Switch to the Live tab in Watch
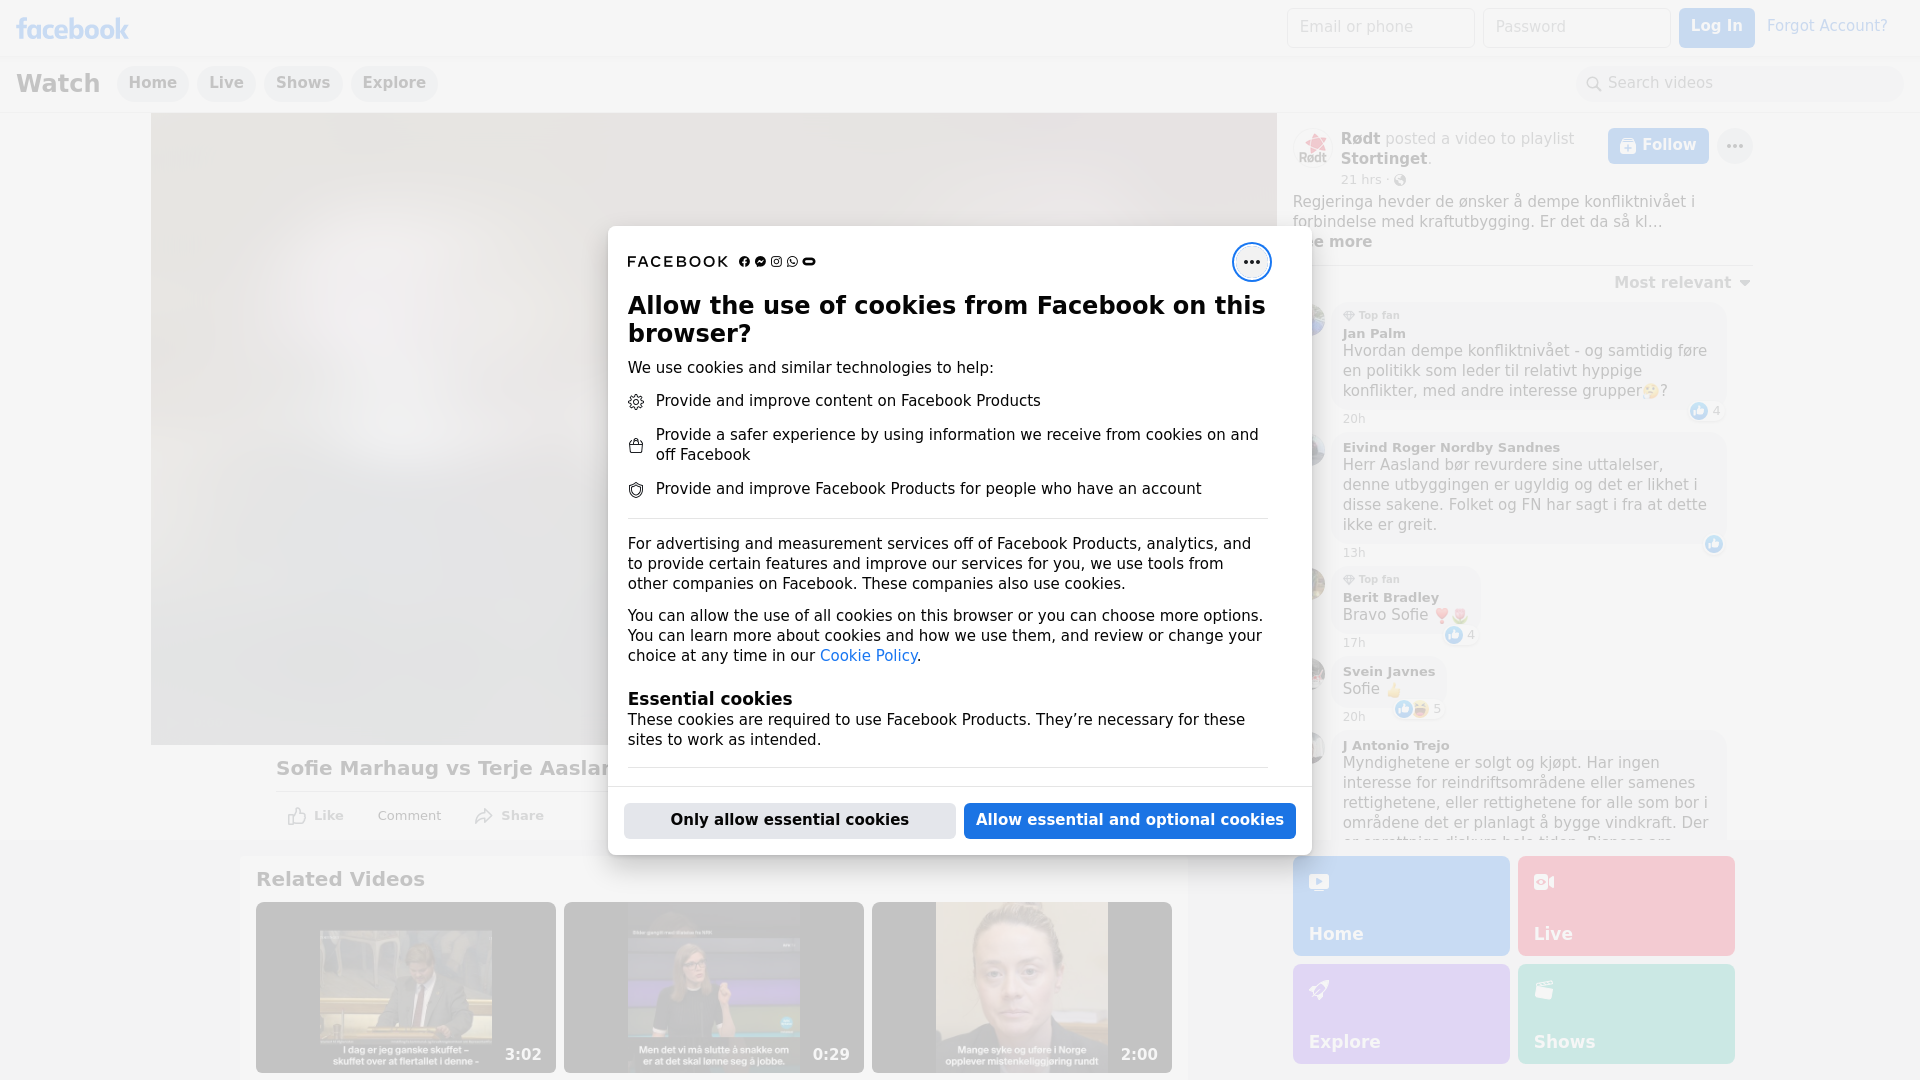 (x=226, y=83)
